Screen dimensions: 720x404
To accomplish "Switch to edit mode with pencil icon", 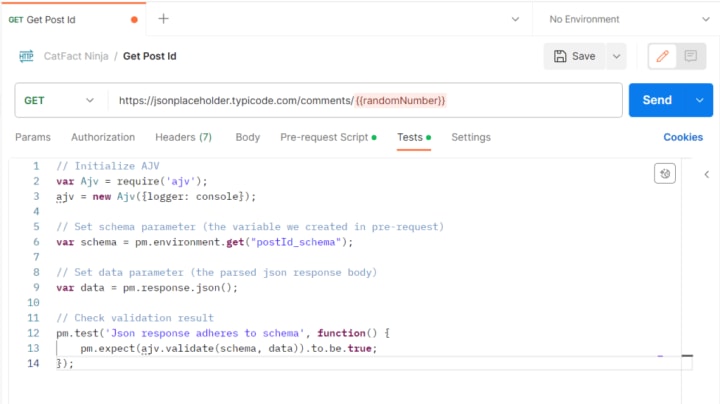I will [662, 56].
